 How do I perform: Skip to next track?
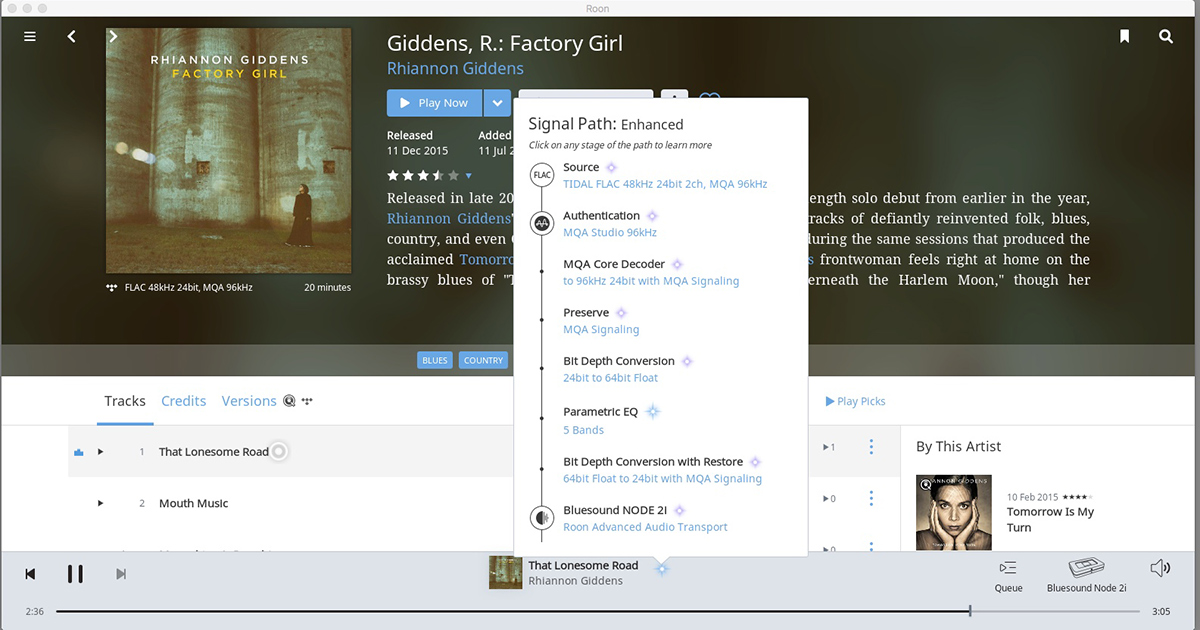pos(121,573)
